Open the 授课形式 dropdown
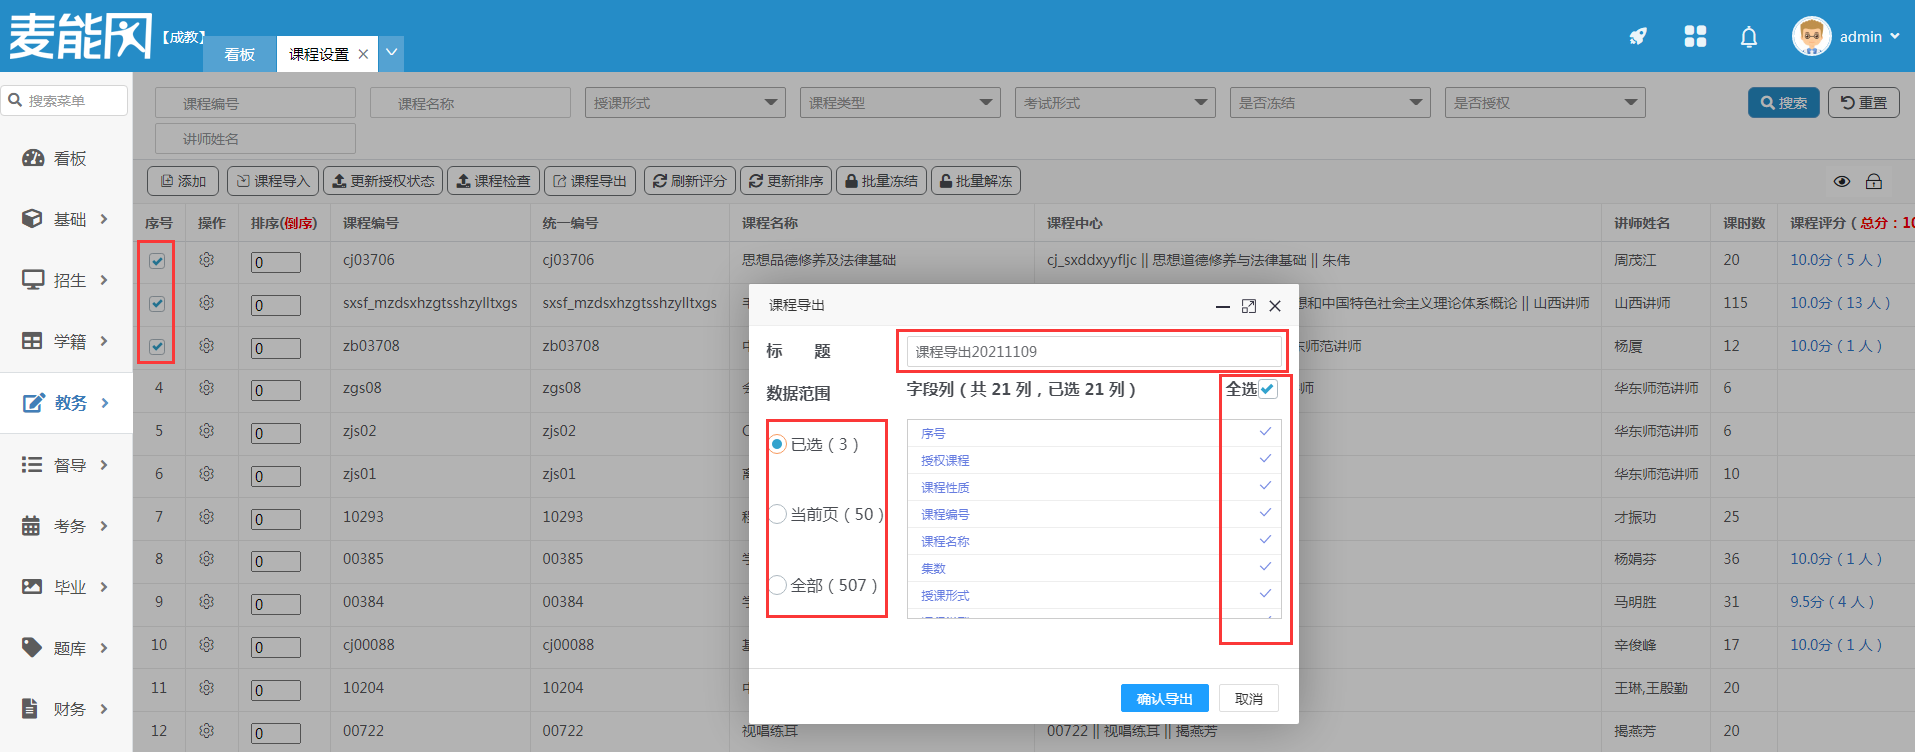 [x=685, y=103]
